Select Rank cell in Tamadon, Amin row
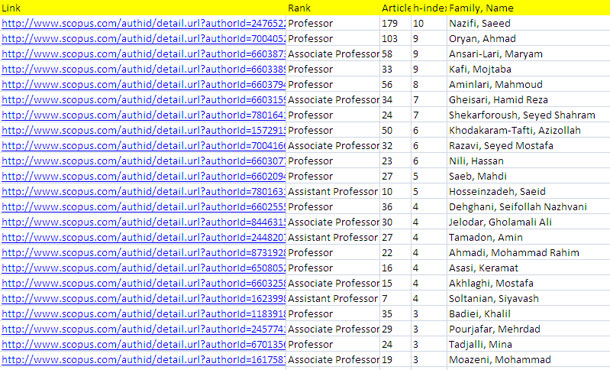 tap(333, 237)
